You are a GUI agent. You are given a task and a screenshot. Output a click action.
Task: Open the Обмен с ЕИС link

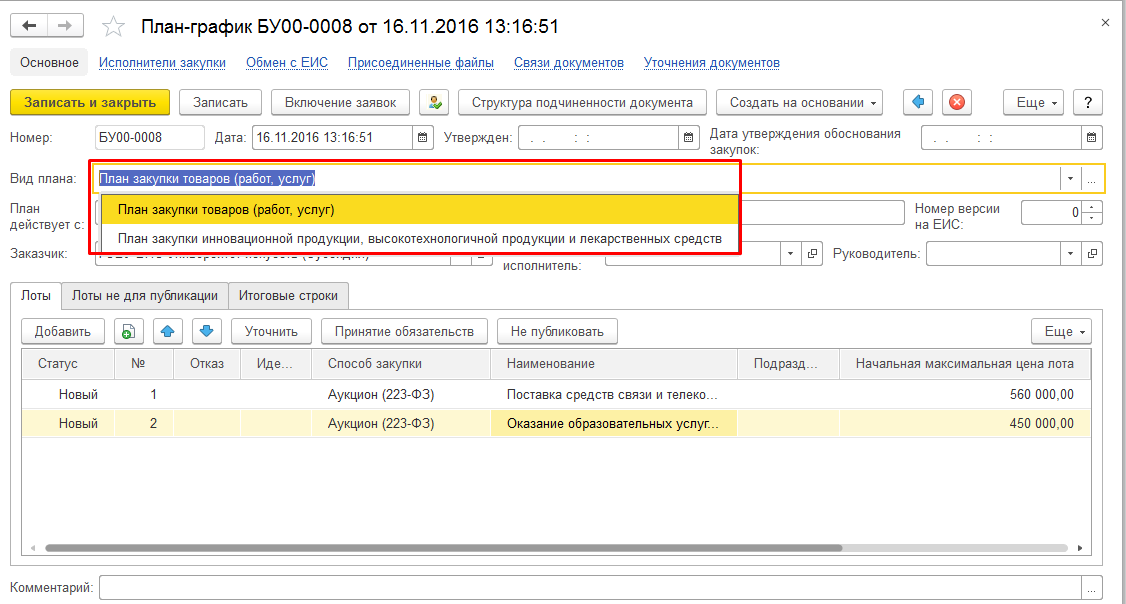pyautogui.click(x=287, y=62)
